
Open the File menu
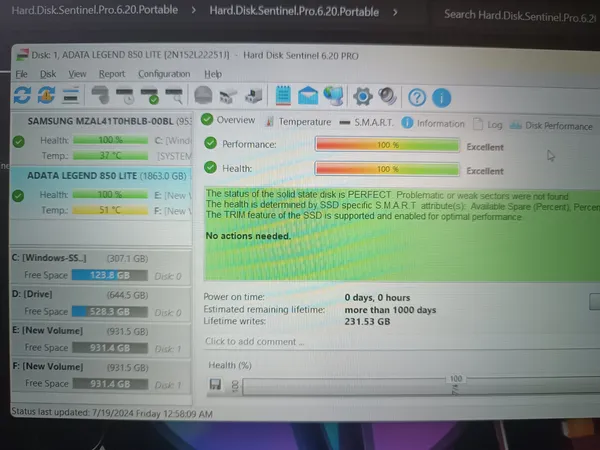(21, 74)
